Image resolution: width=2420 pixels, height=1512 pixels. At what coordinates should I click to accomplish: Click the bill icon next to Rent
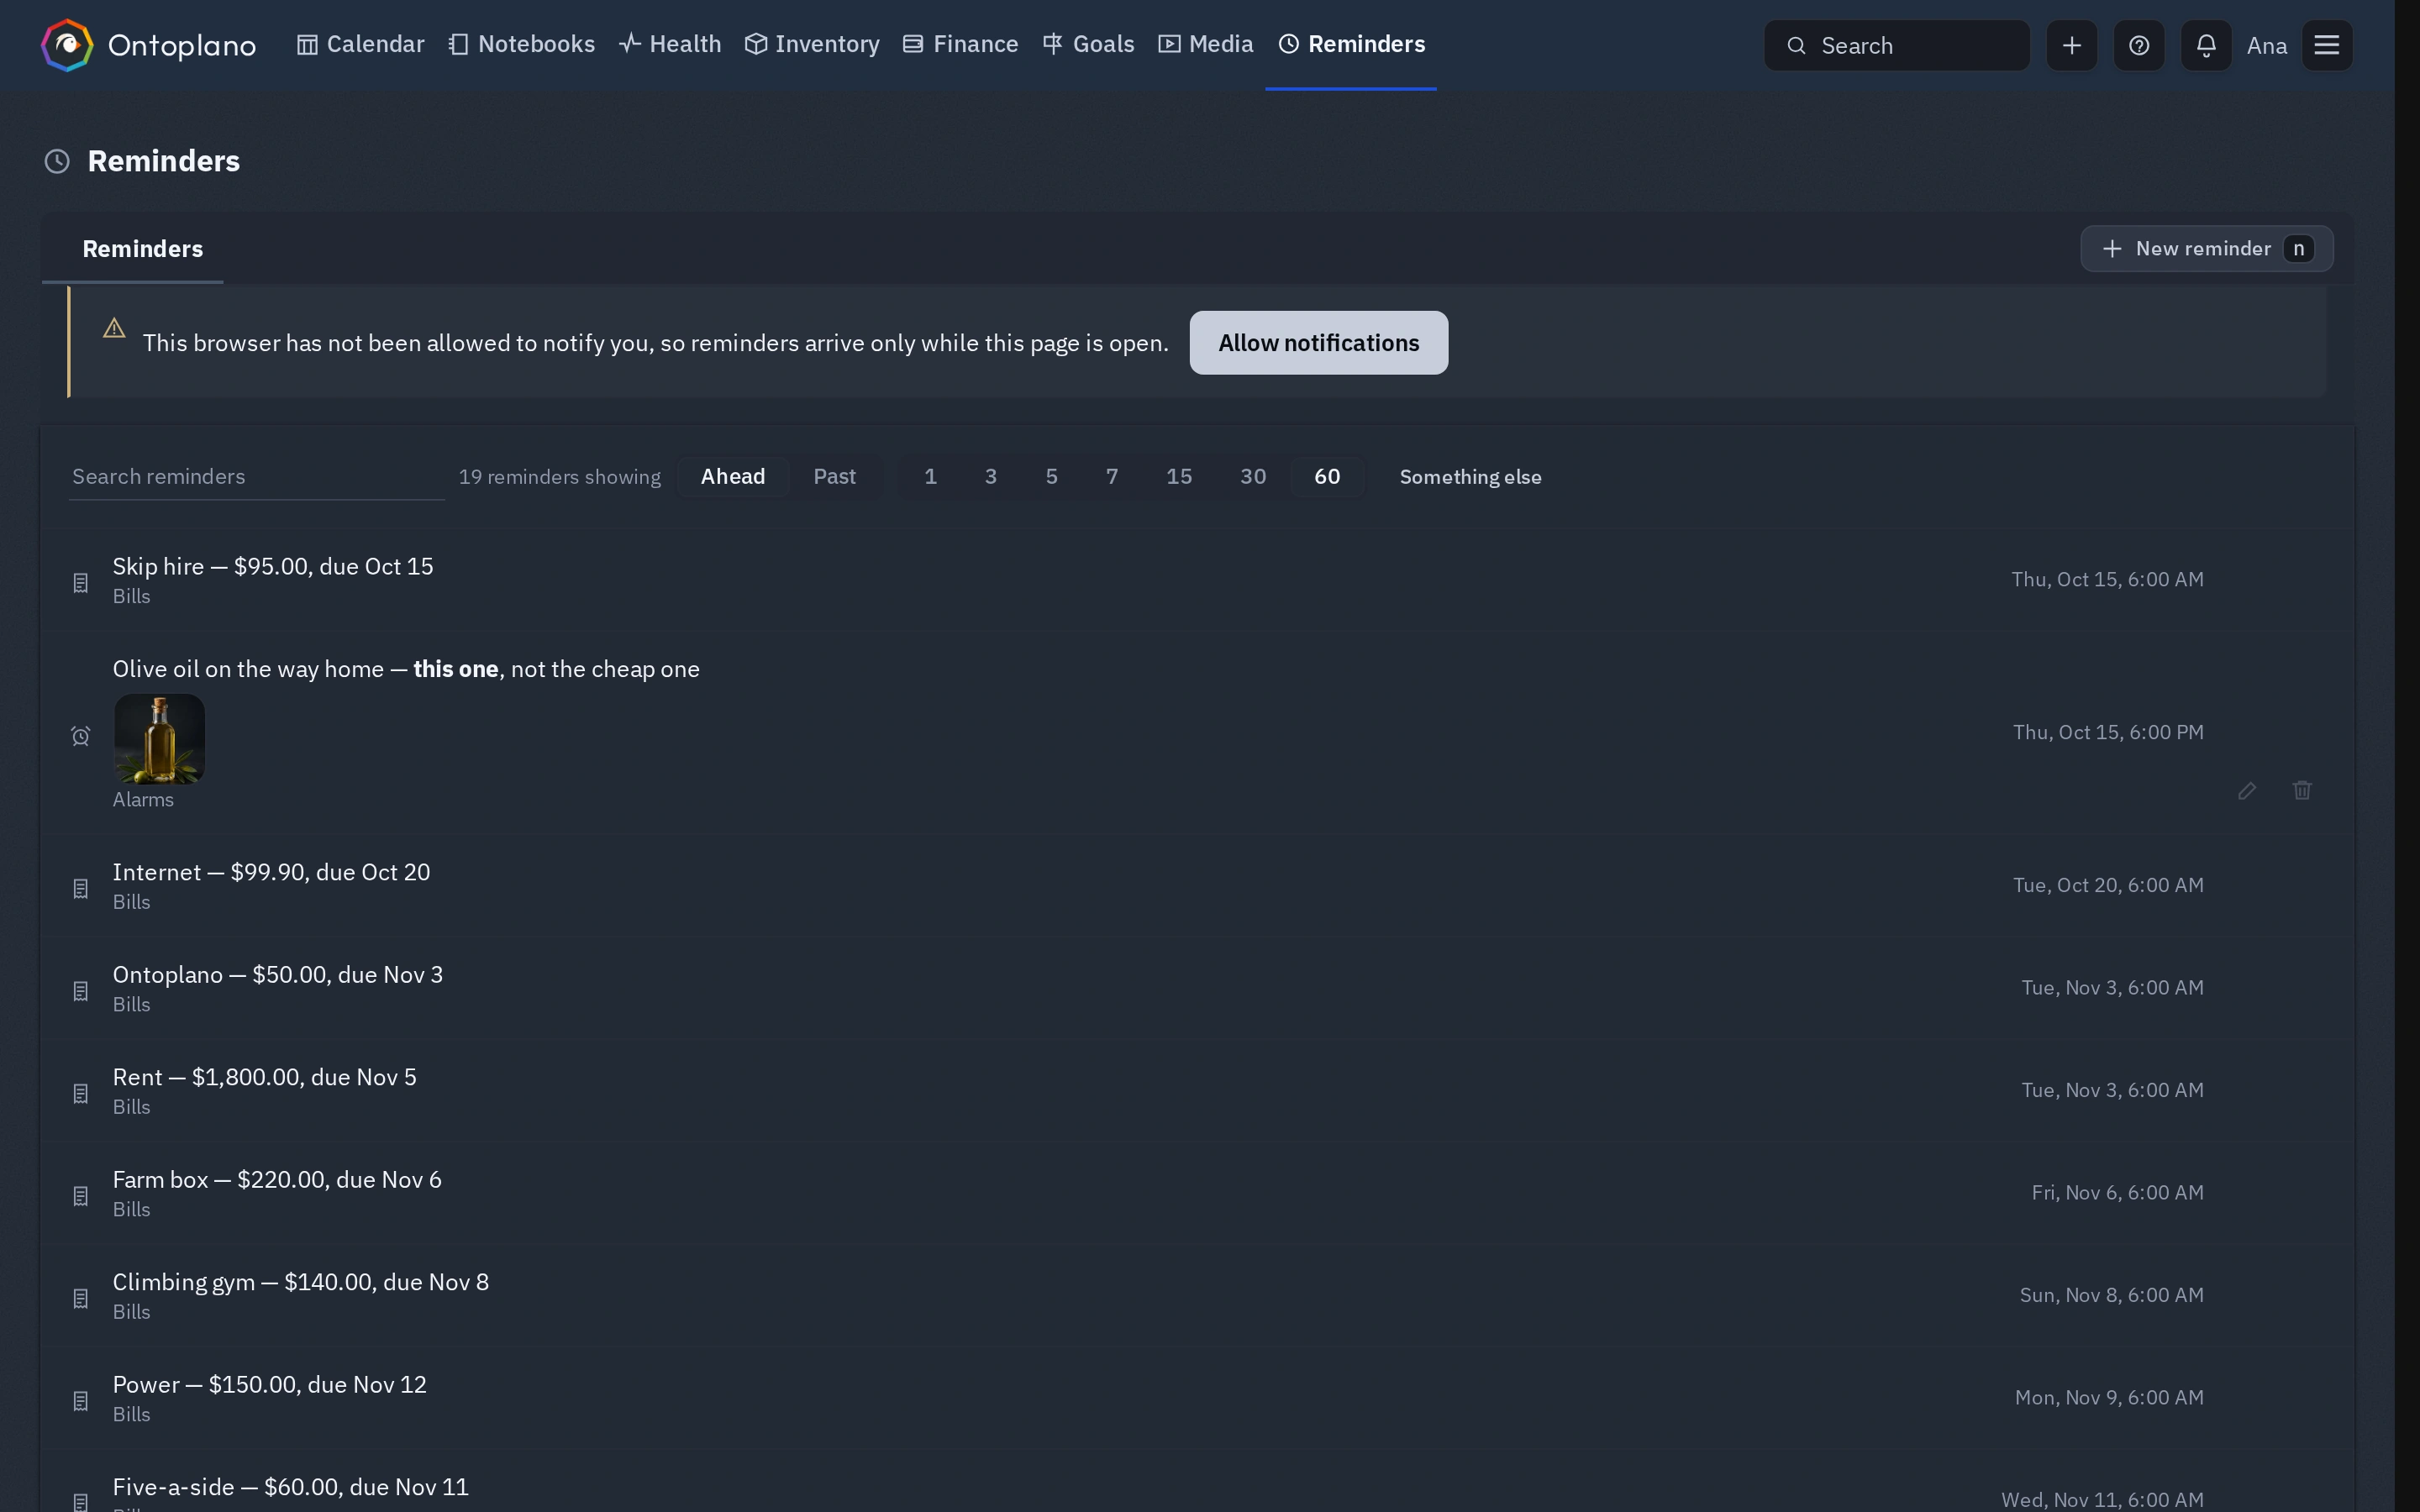coord(81,1093)
